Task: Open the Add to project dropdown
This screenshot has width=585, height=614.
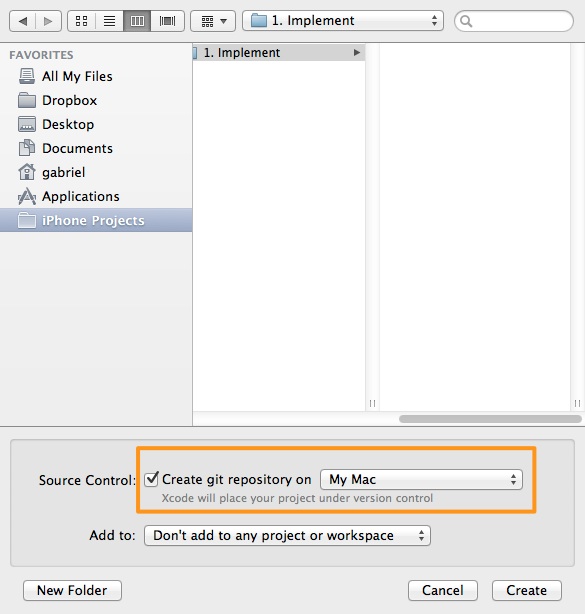Action: click(x=287, y=536)
